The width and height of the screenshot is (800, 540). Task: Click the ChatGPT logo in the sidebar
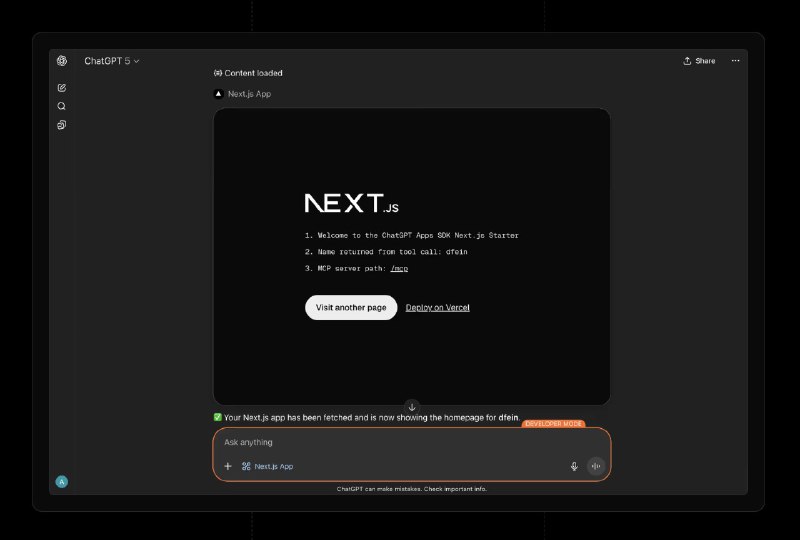pos(62,61)
